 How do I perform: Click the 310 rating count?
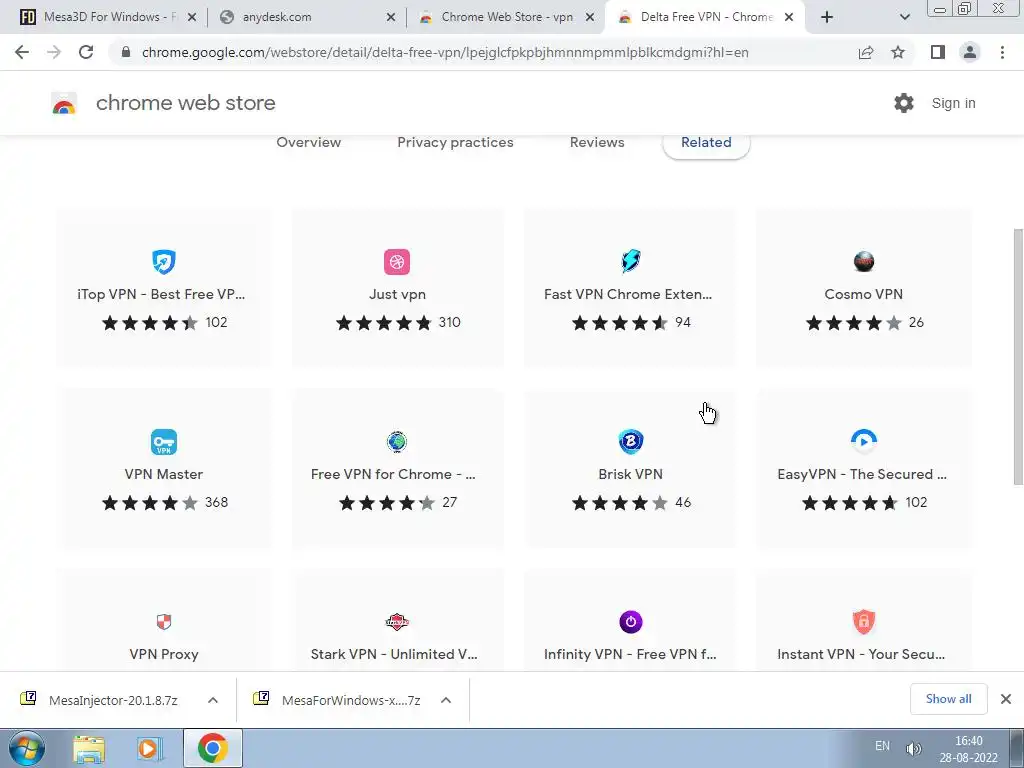coord(449,322)
